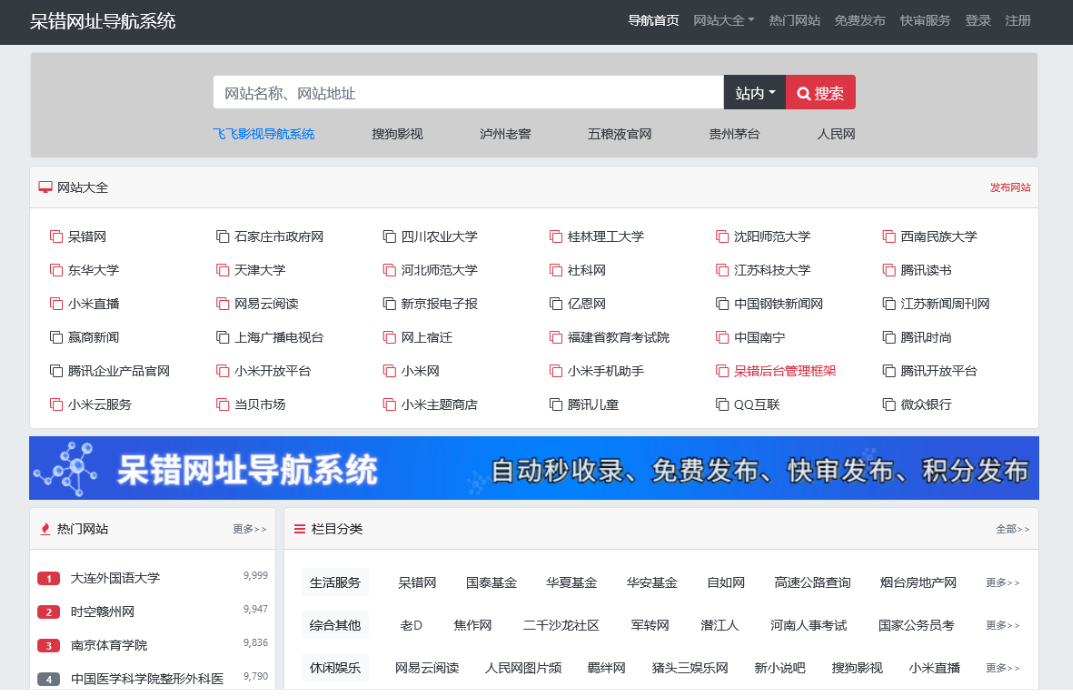Select the 生活服务 category tag
1073x698 pixels.
pos(335,583)
